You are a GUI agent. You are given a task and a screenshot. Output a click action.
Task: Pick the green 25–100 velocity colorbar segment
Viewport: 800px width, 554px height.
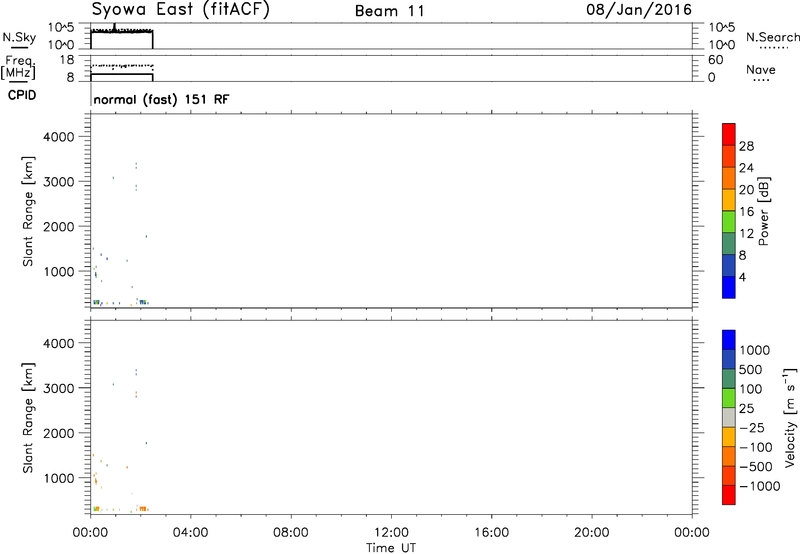(729, 399)
